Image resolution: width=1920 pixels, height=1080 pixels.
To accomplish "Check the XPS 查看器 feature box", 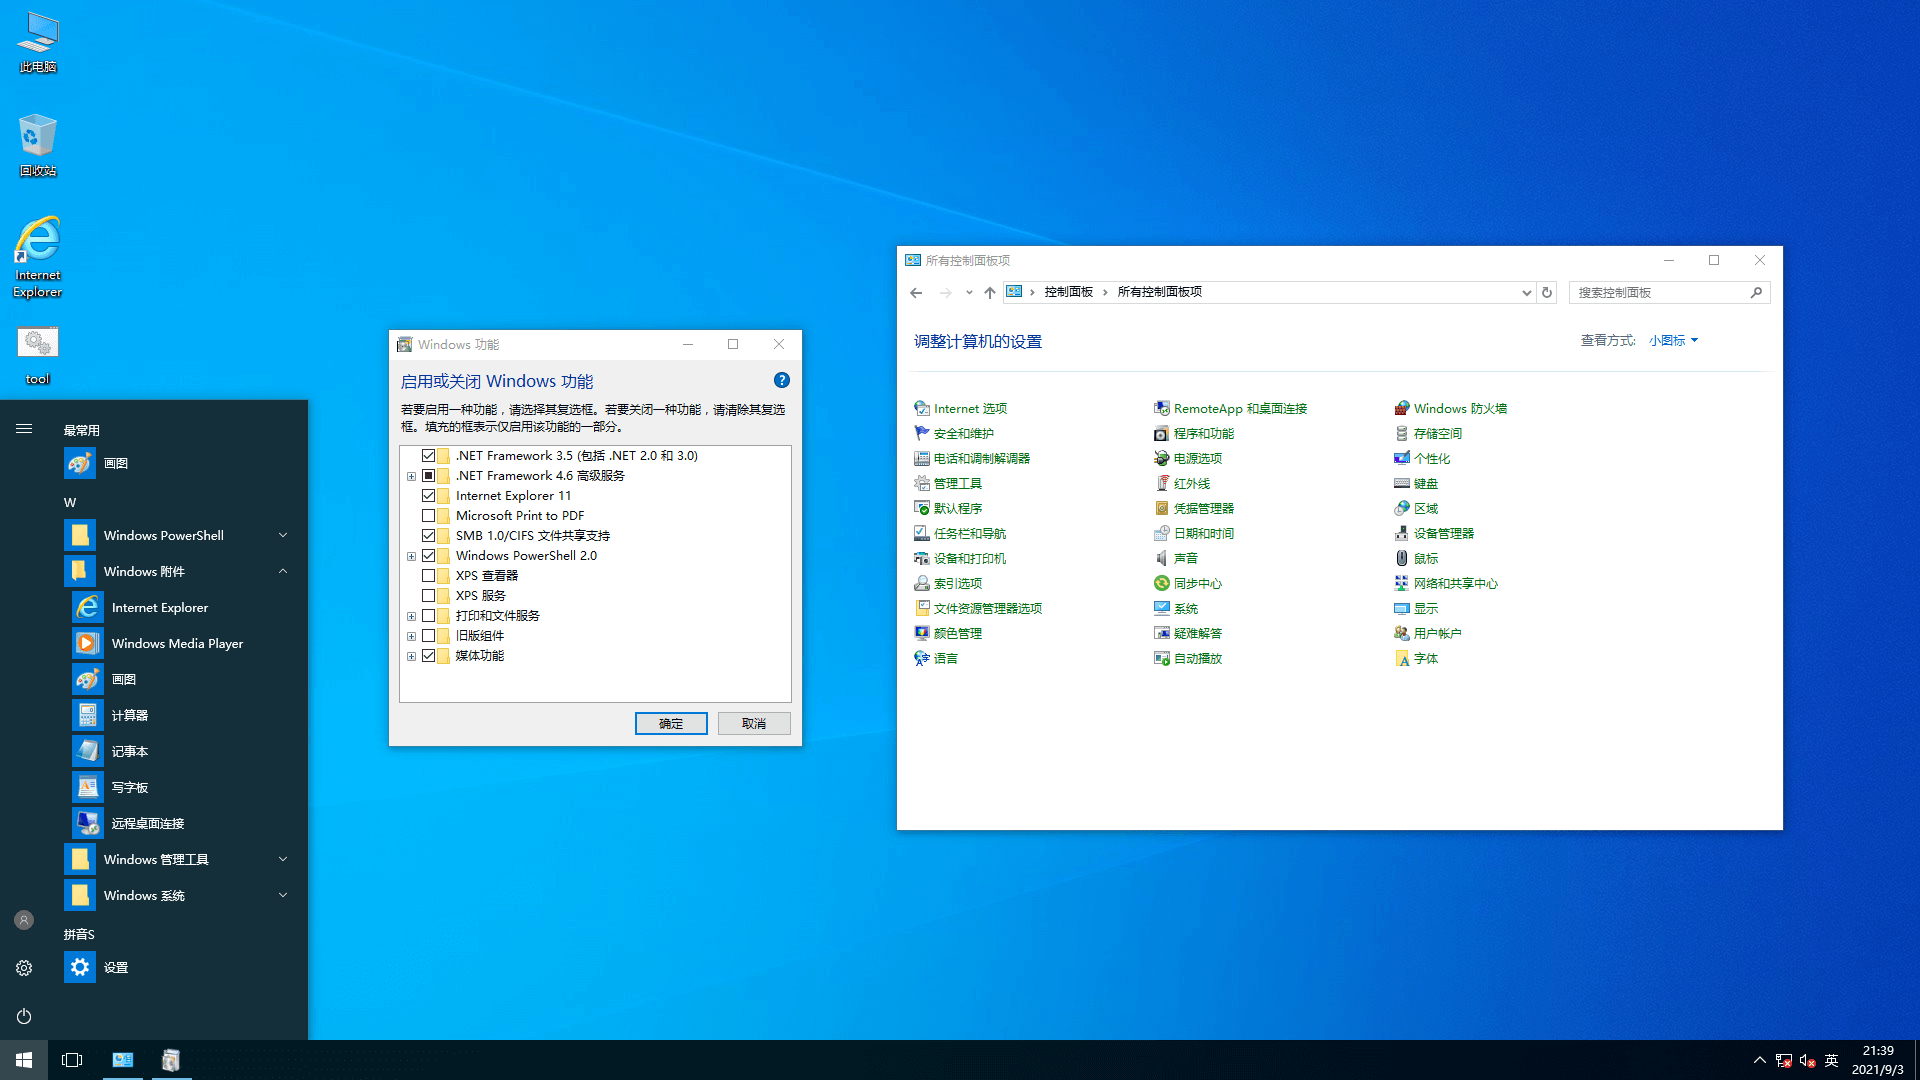I will click(428, 576).
